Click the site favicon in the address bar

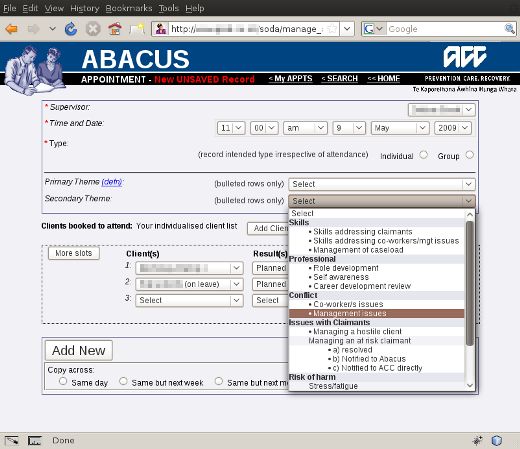coord(161,29)
